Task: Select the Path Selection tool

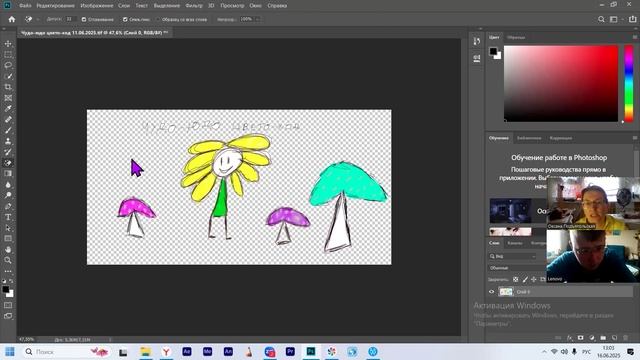Action: (8, 228)
